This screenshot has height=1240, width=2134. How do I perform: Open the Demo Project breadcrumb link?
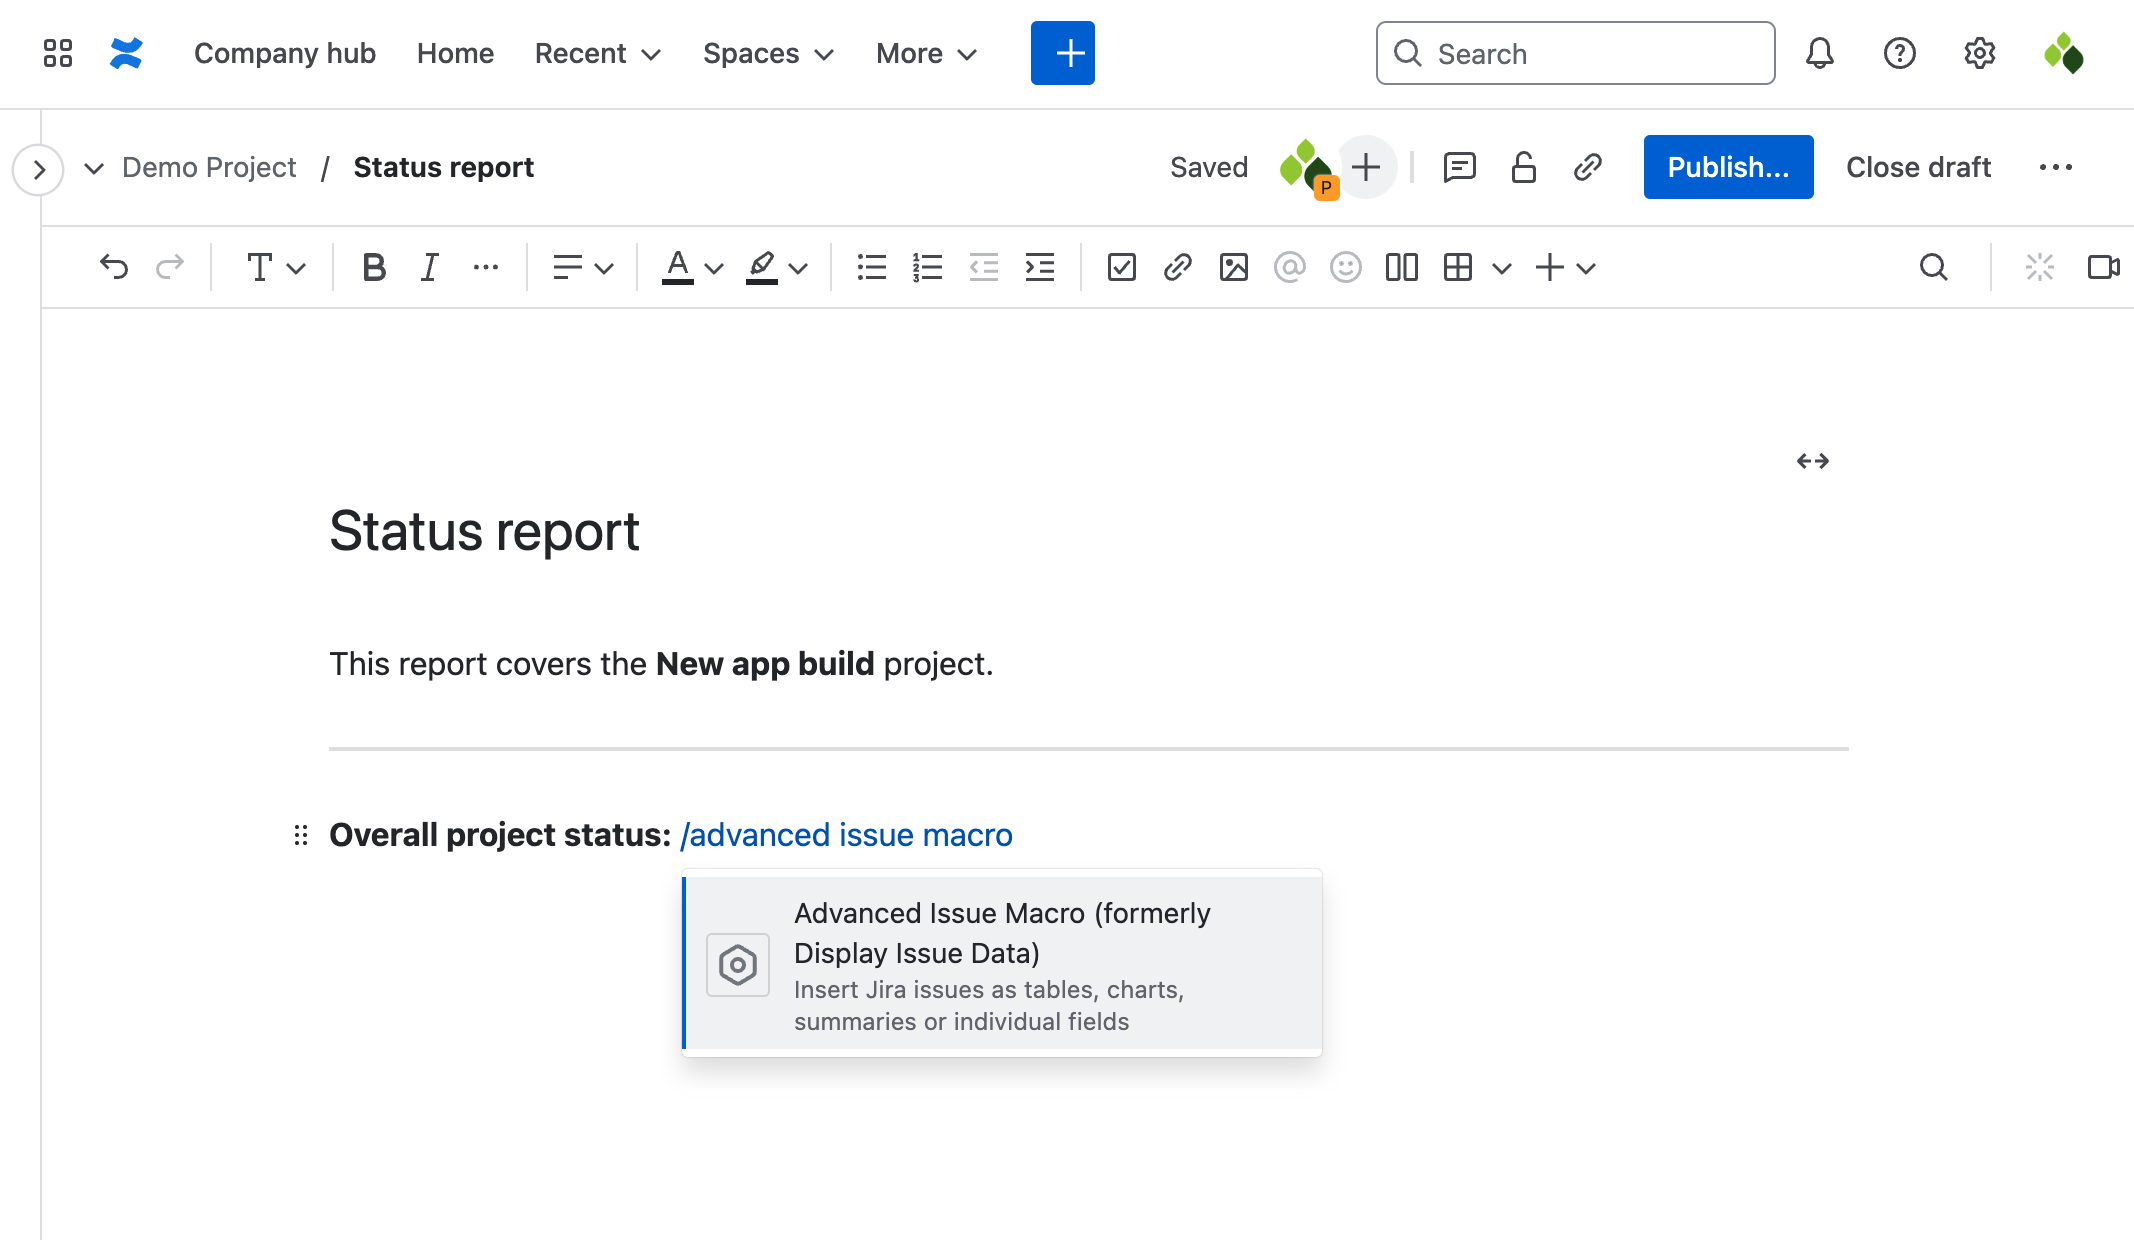209,167
